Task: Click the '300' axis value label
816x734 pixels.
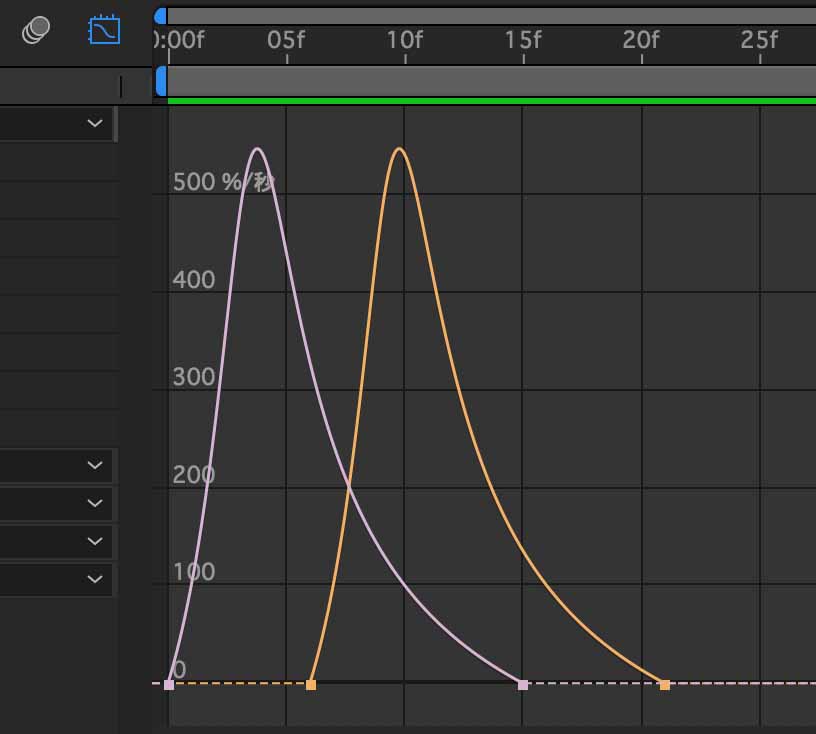Action: tap(194, 377)
